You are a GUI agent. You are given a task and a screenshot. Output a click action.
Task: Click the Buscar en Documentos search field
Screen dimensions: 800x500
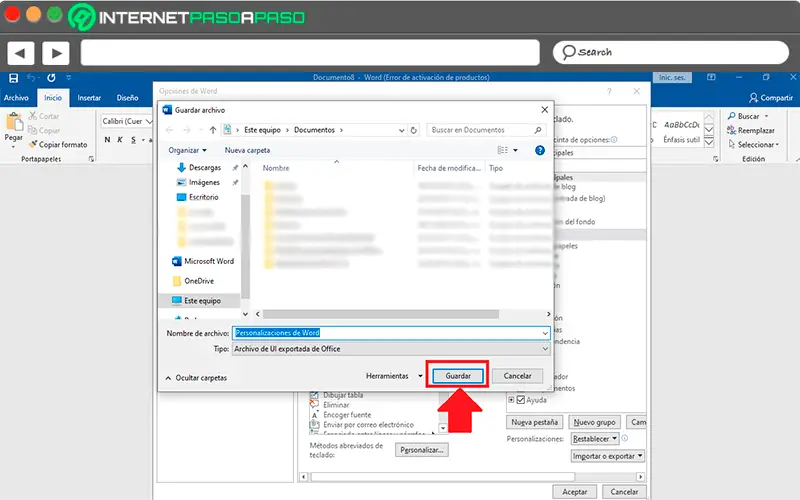tap(485, 130)
